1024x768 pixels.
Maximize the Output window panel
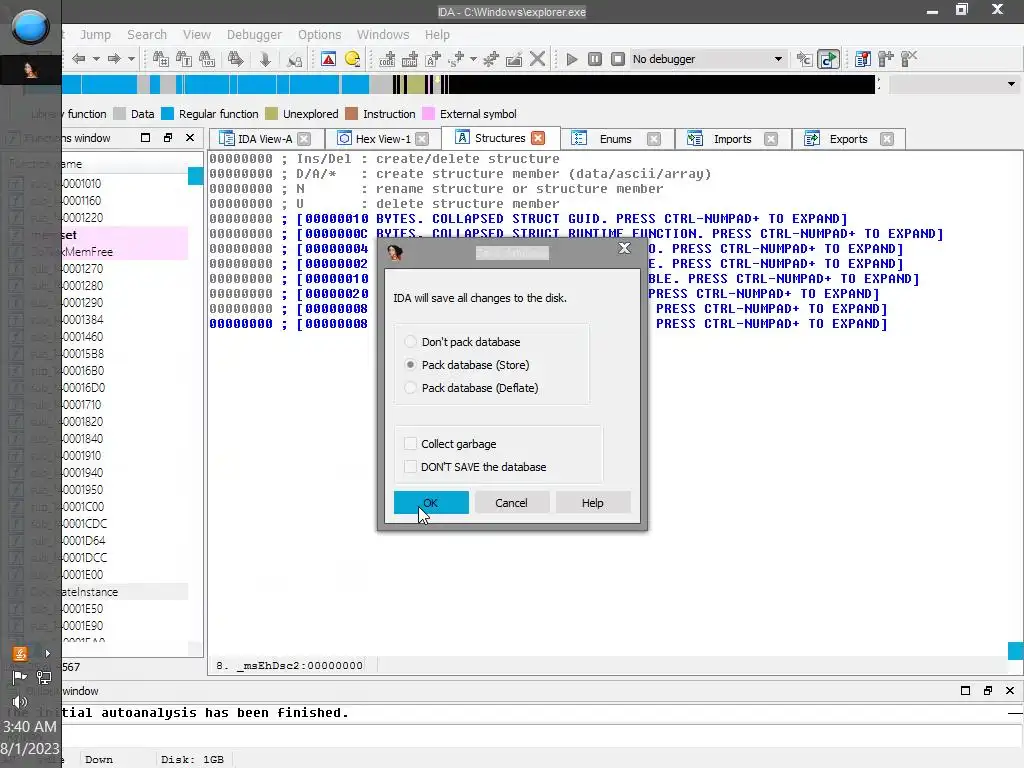965,690
